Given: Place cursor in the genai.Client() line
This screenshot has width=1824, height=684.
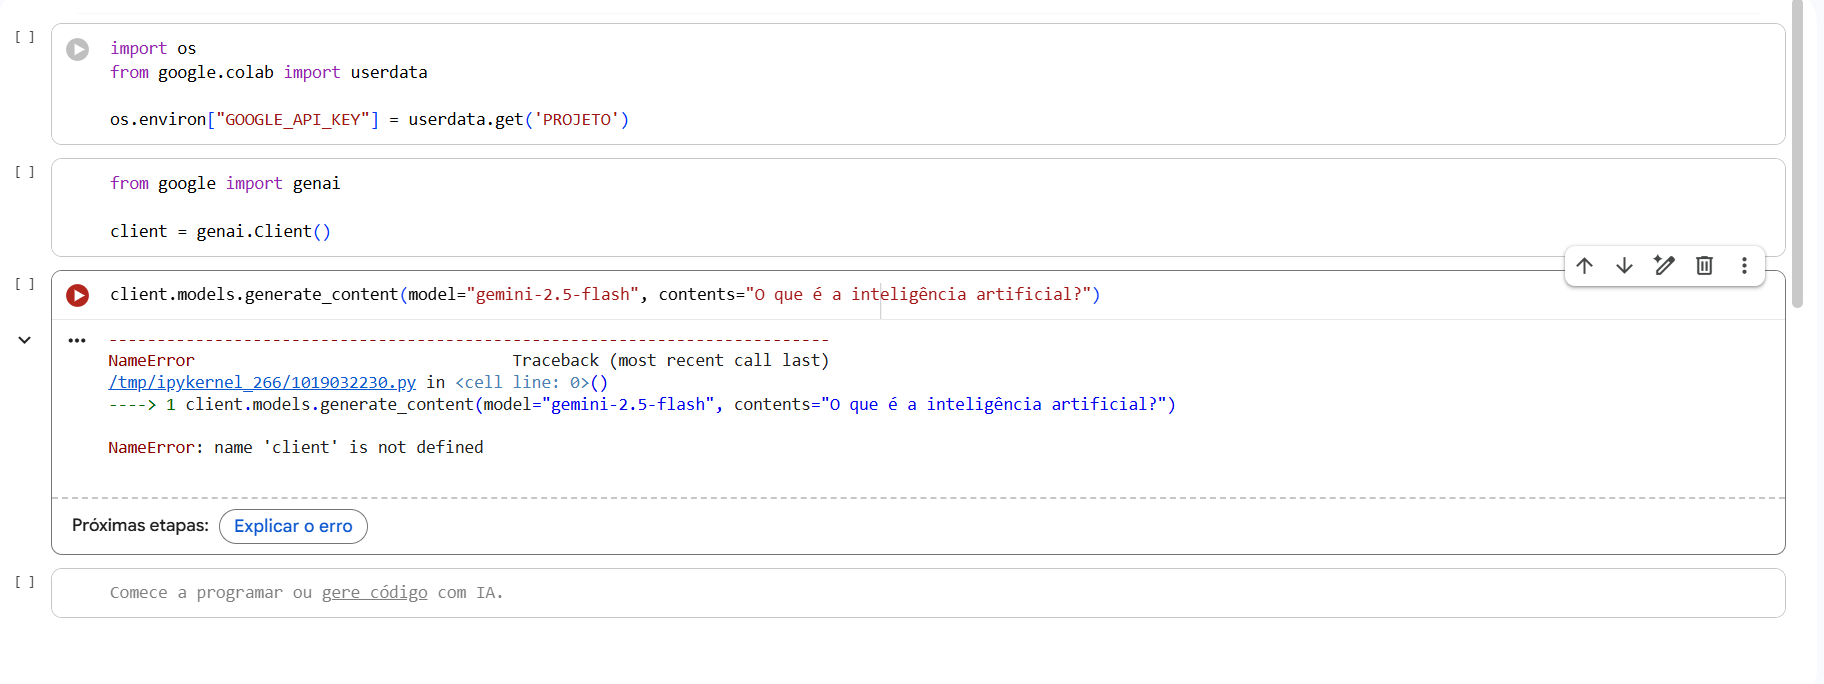Looking at the screenshot, I should [220, 232].
